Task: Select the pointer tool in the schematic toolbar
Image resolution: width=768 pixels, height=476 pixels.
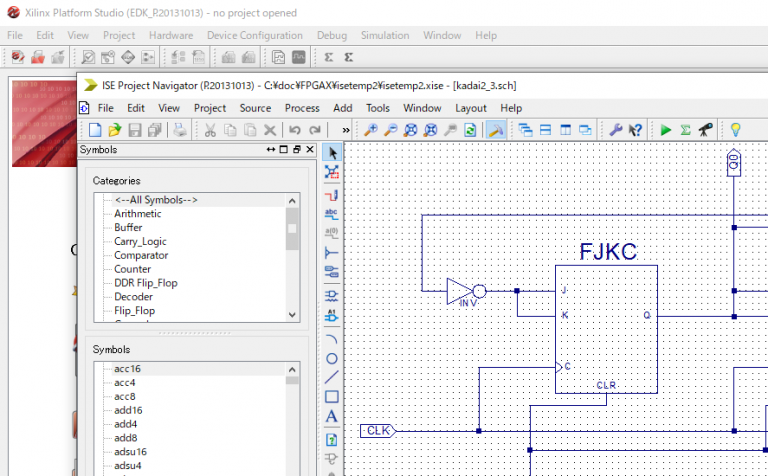Action: pyautogui.click(x=333, y=152)
